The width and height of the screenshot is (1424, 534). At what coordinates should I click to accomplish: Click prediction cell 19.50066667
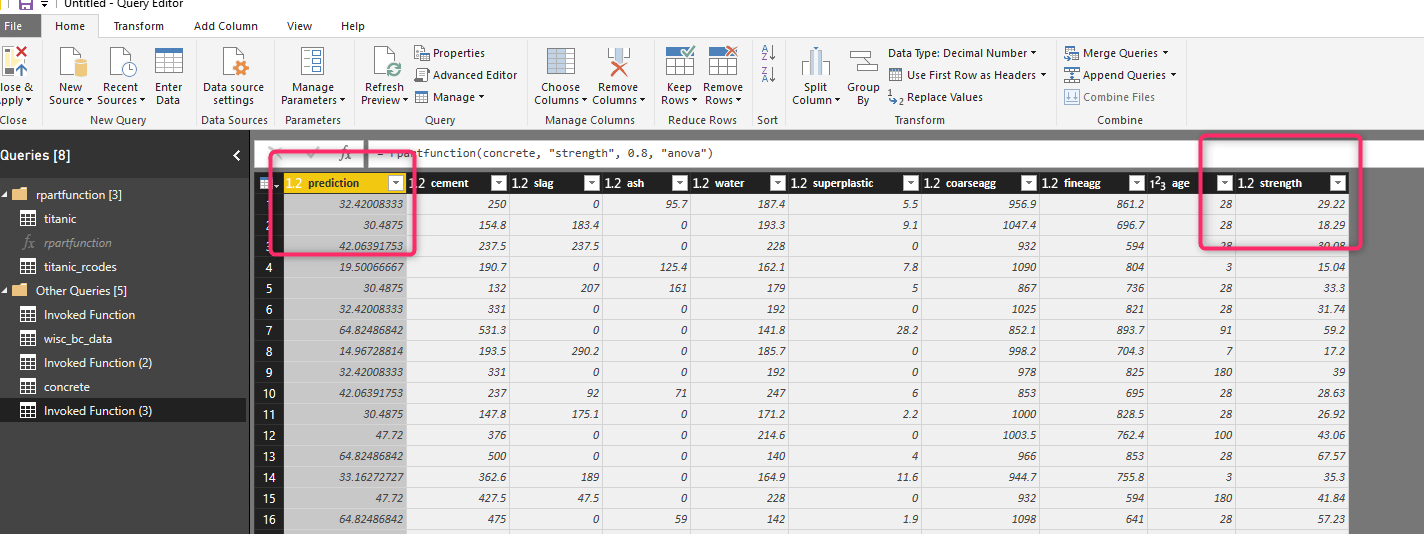345,267
